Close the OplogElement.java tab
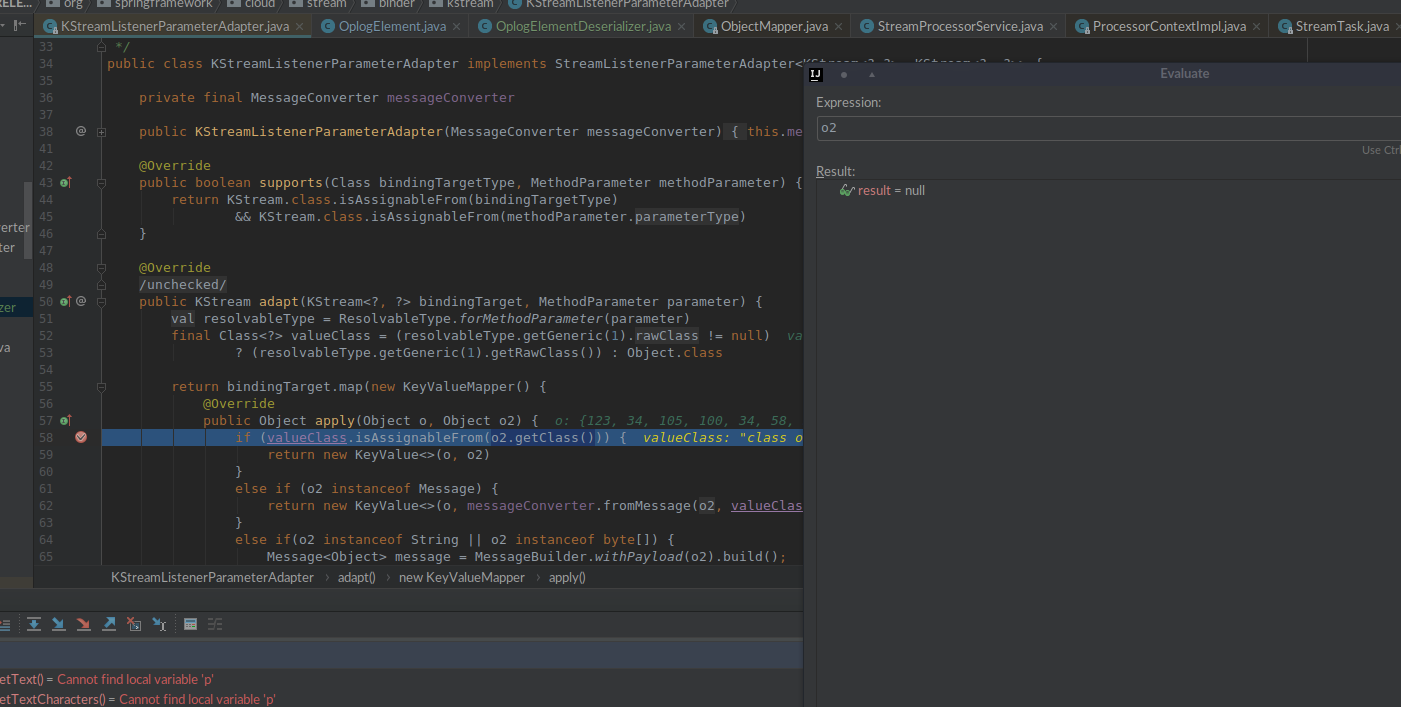 (458, 27)
